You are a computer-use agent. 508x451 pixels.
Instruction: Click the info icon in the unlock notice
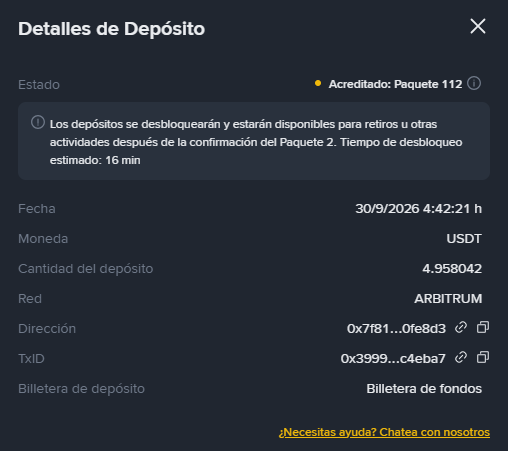38,122
